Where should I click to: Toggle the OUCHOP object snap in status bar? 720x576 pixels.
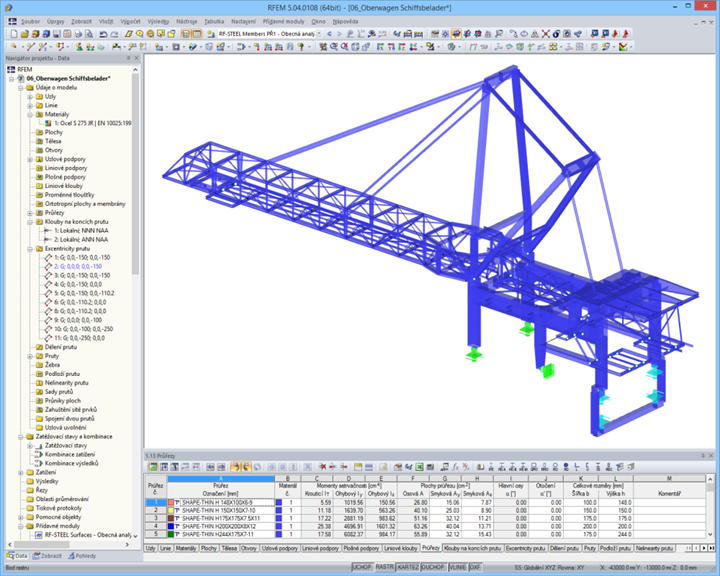point(433,567)
